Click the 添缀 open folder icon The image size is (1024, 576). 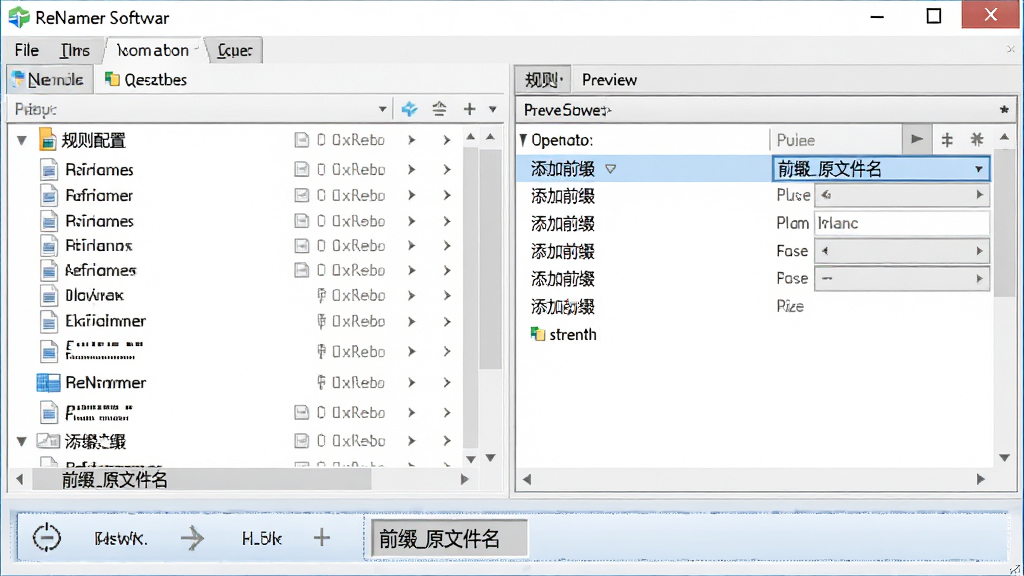coord(48,441)
